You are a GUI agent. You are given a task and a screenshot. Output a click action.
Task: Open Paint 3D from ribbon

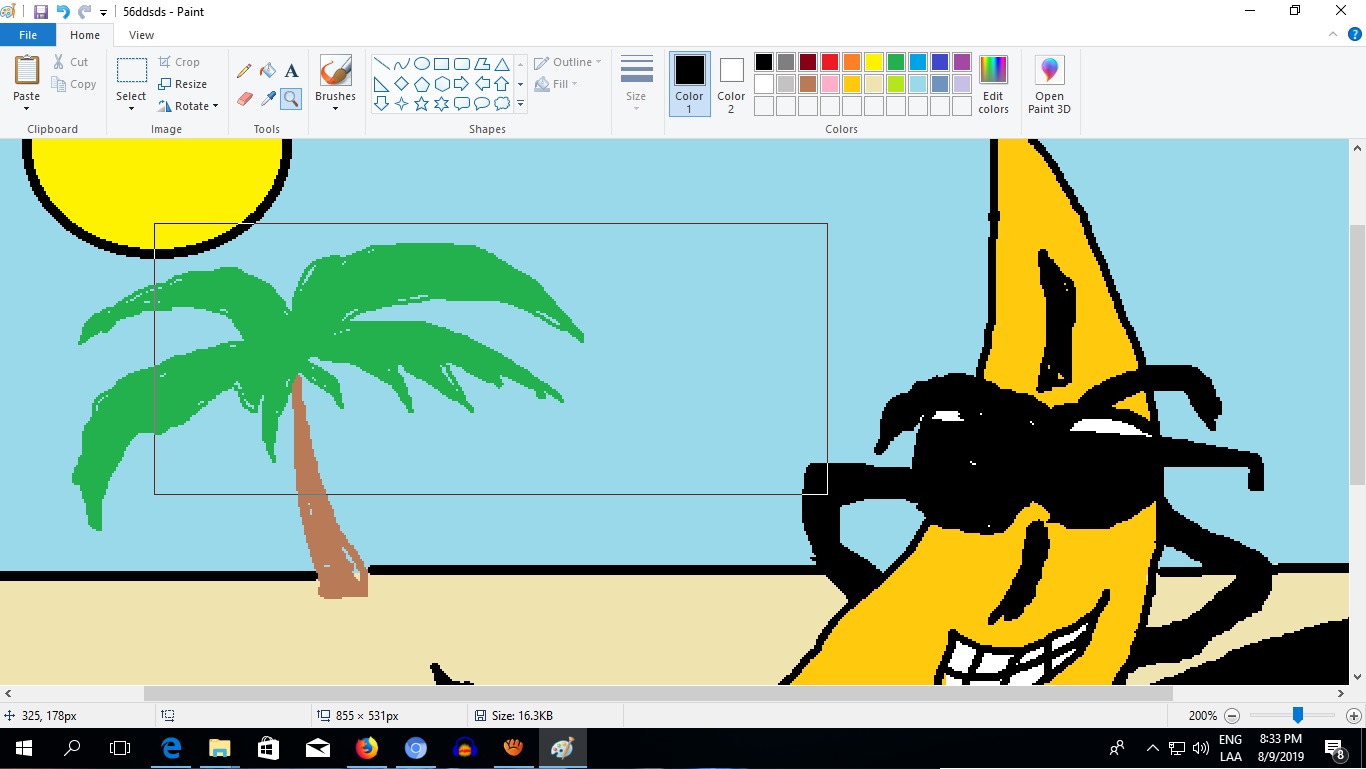[1049, 85]
